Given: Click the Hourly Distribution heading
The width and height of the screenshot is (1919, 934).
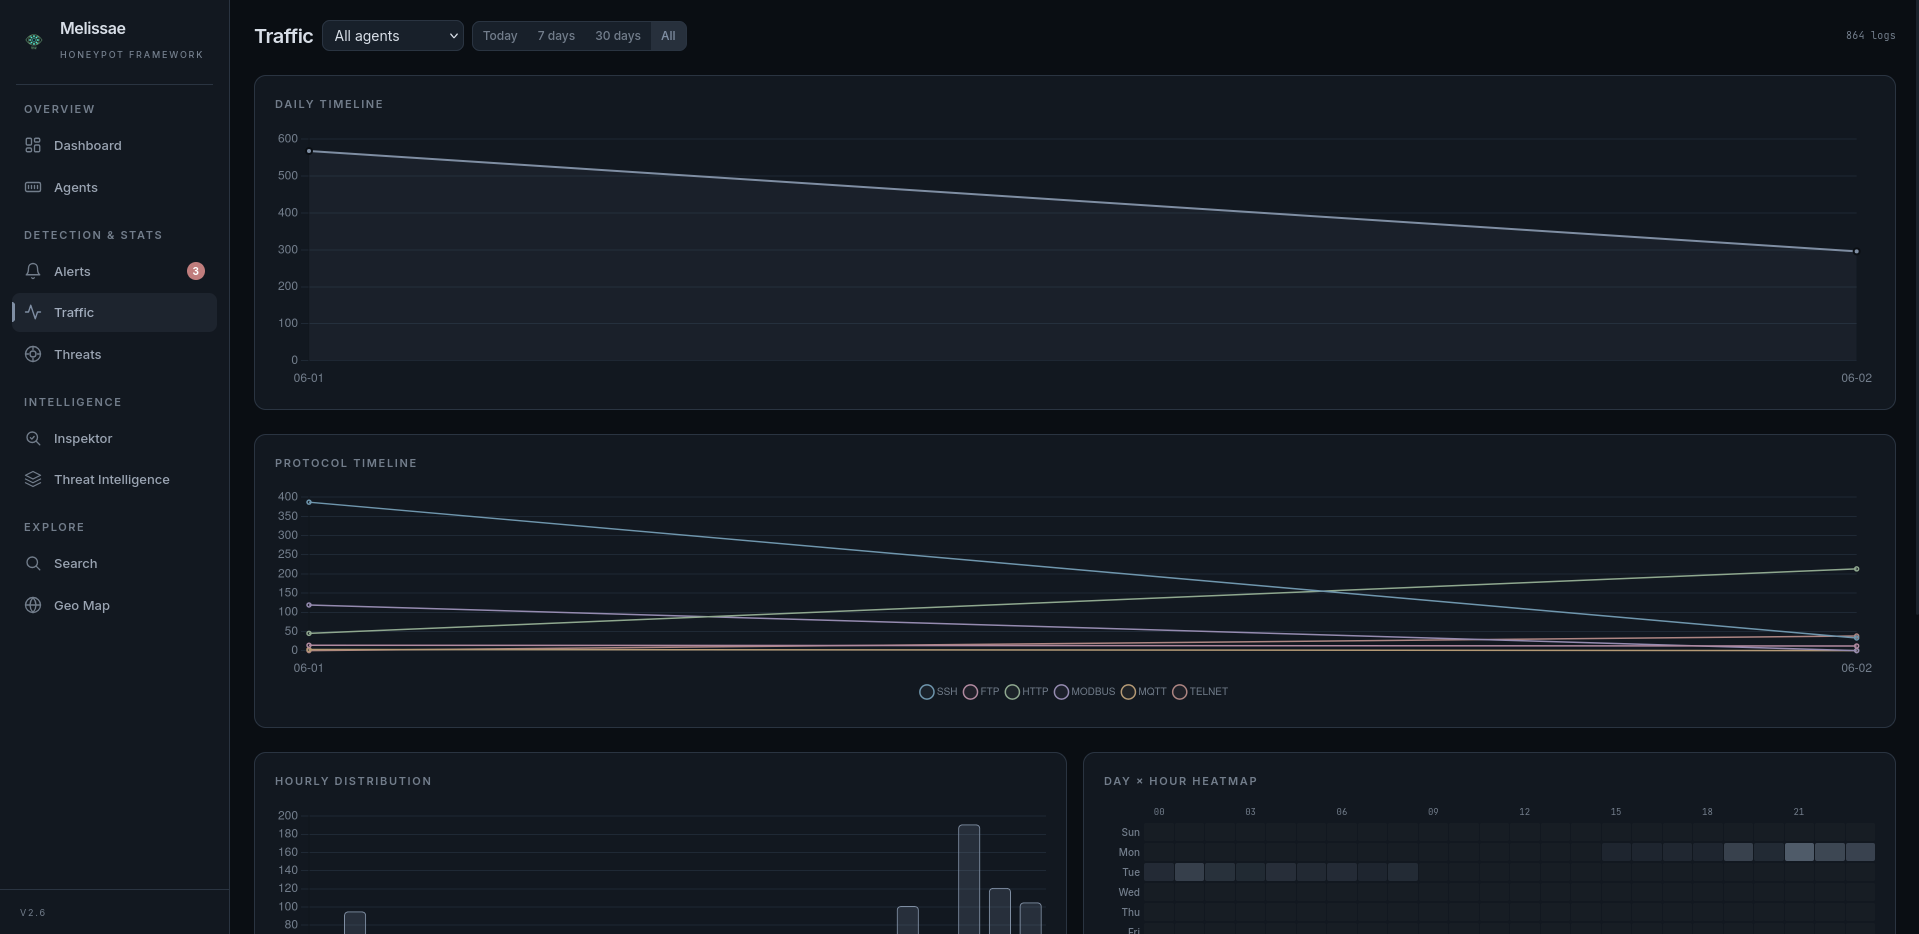Looking at the screenshot, I should [353, 781].
